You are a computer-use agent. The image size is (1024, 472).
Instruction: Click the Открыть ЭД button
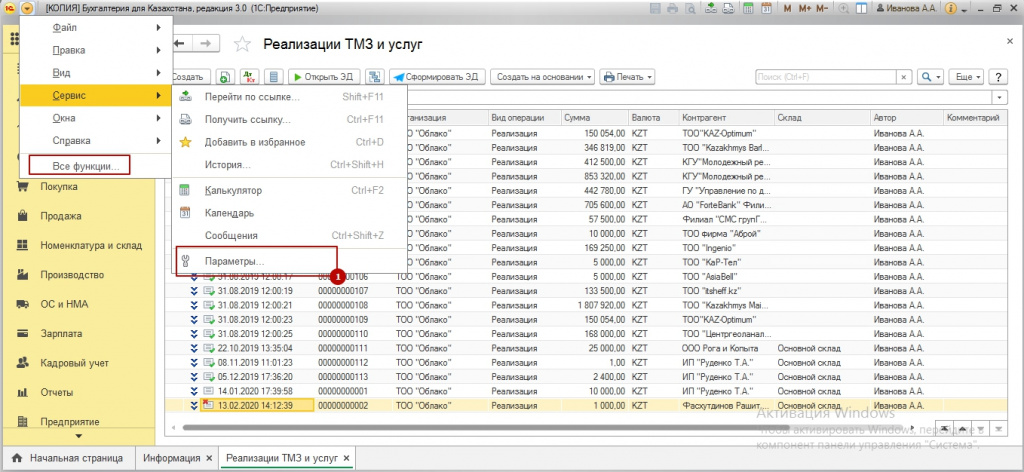point(323,77)
